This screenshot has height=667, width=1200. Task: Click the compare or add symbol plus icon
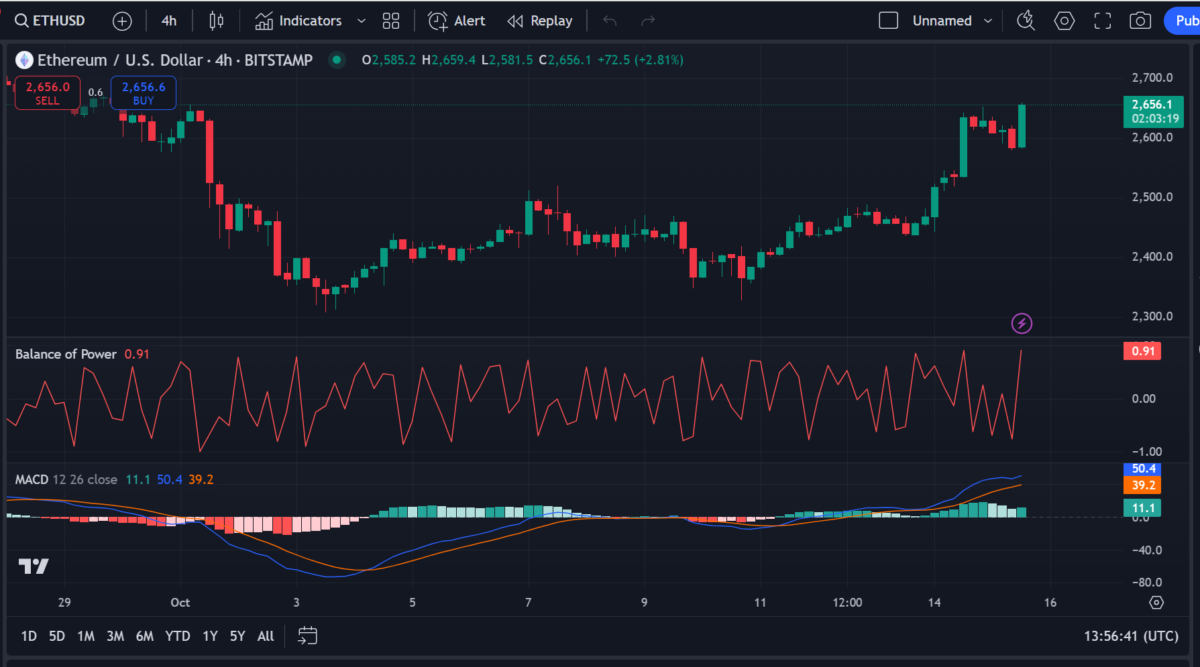click(122, 20)
